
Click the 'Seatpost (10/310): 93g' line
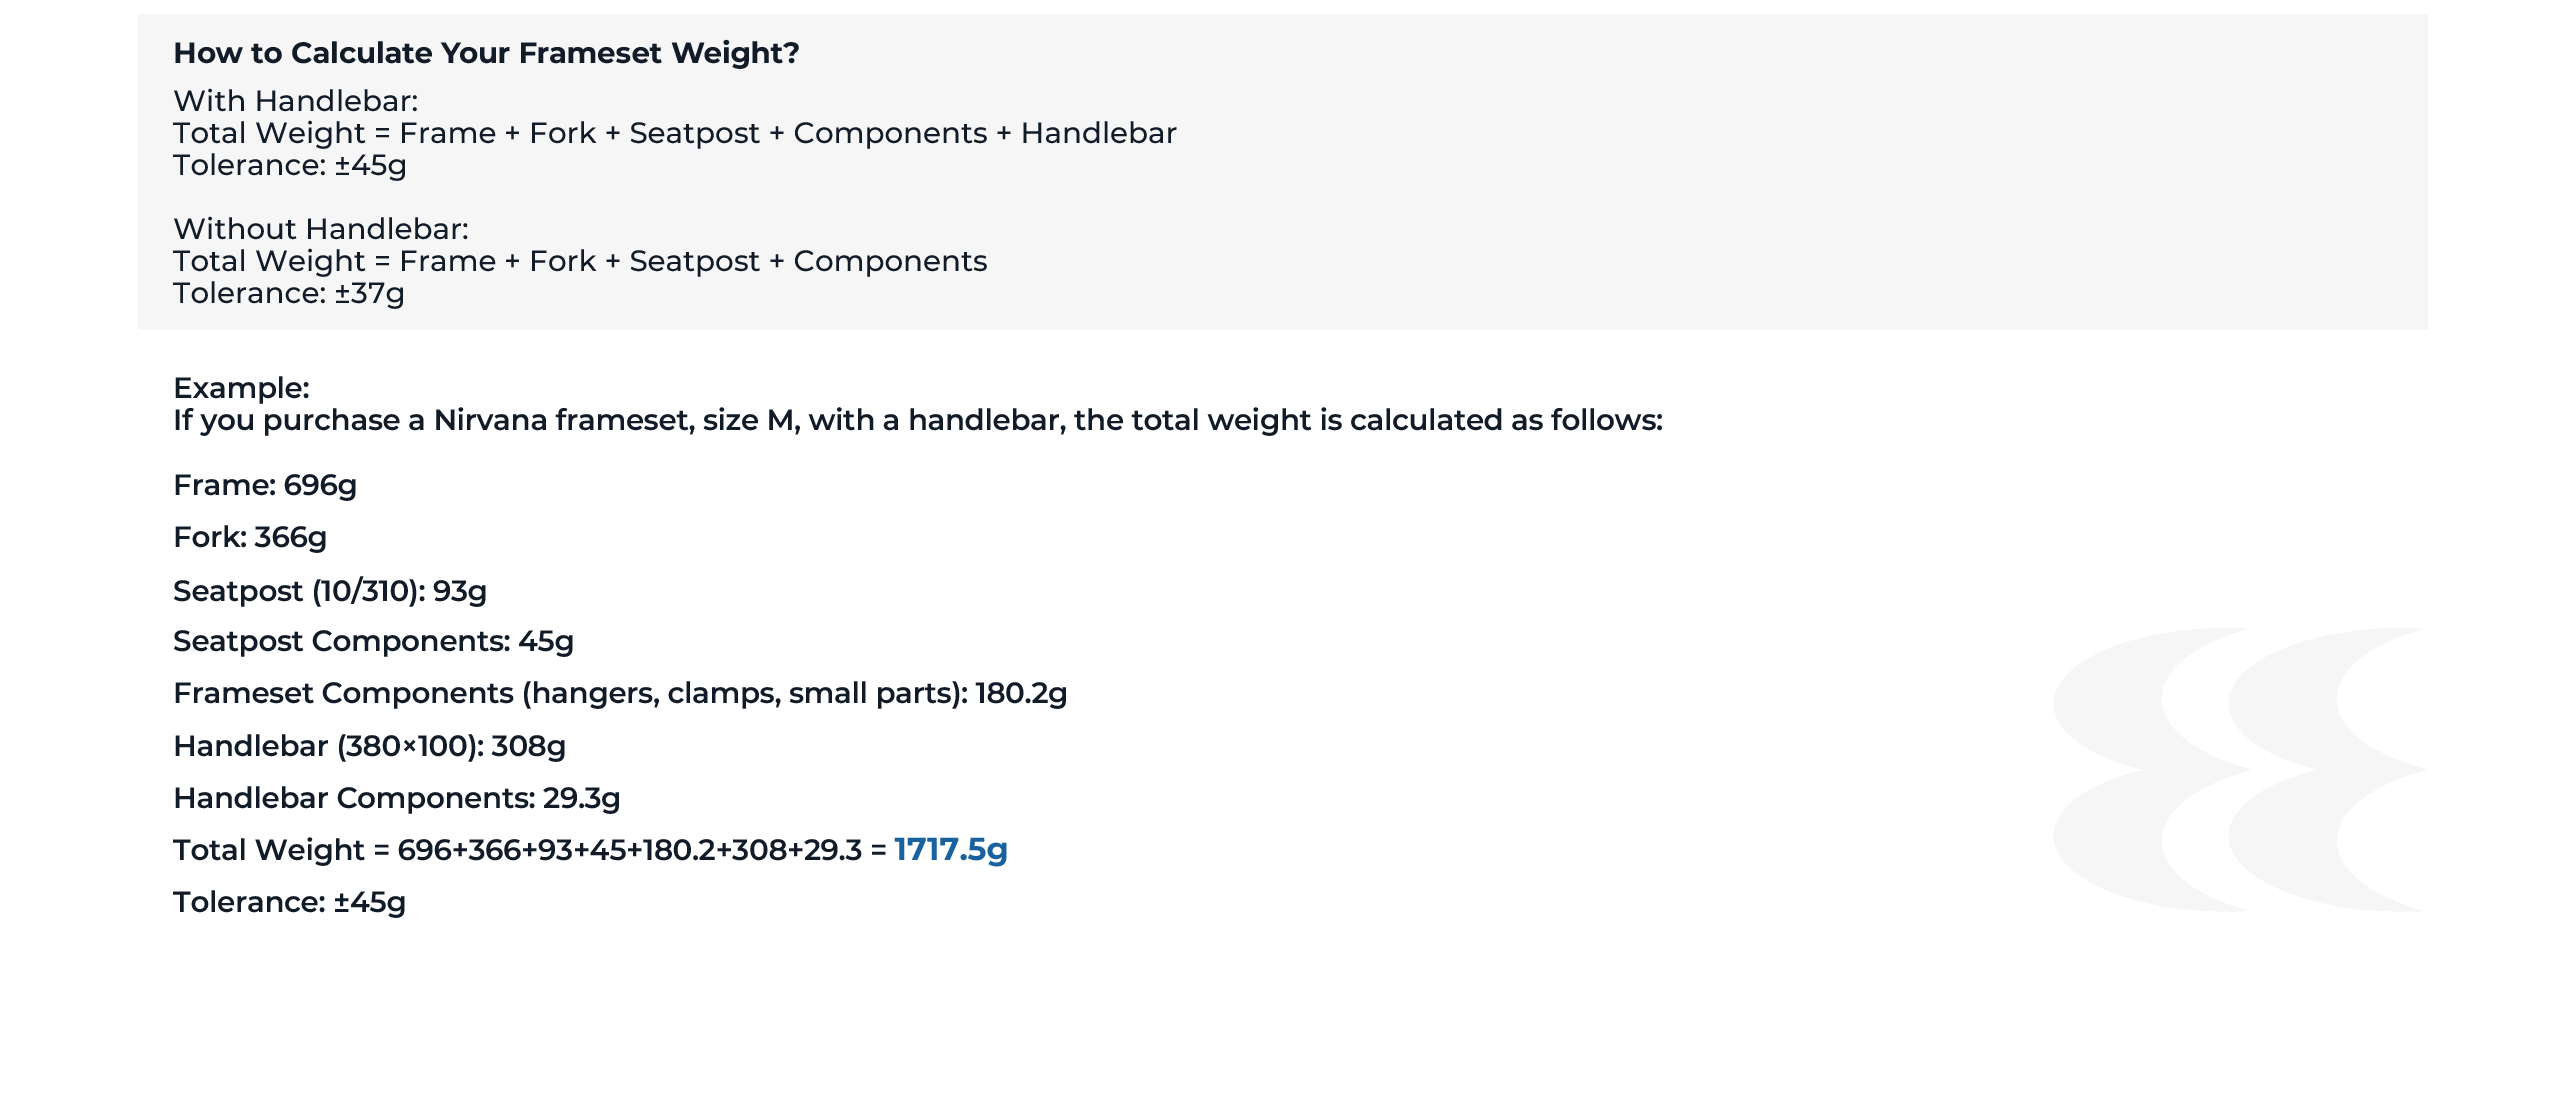tap(329, 591)
